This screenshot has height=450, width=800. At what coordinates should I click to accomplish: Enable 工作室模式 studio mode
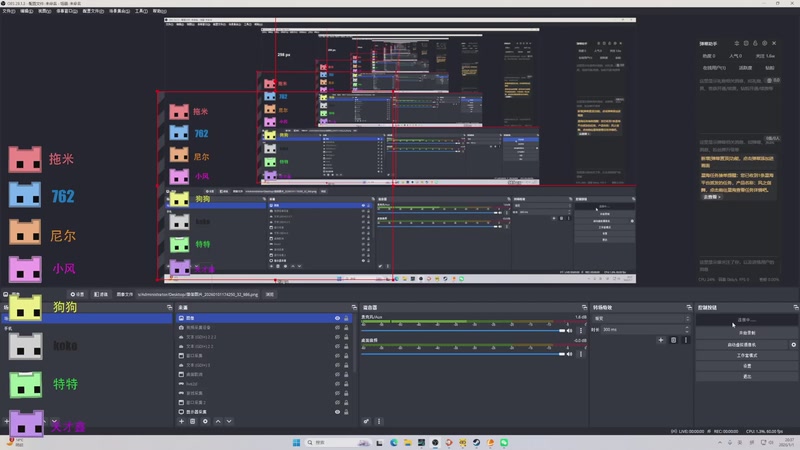click(747, 356)
